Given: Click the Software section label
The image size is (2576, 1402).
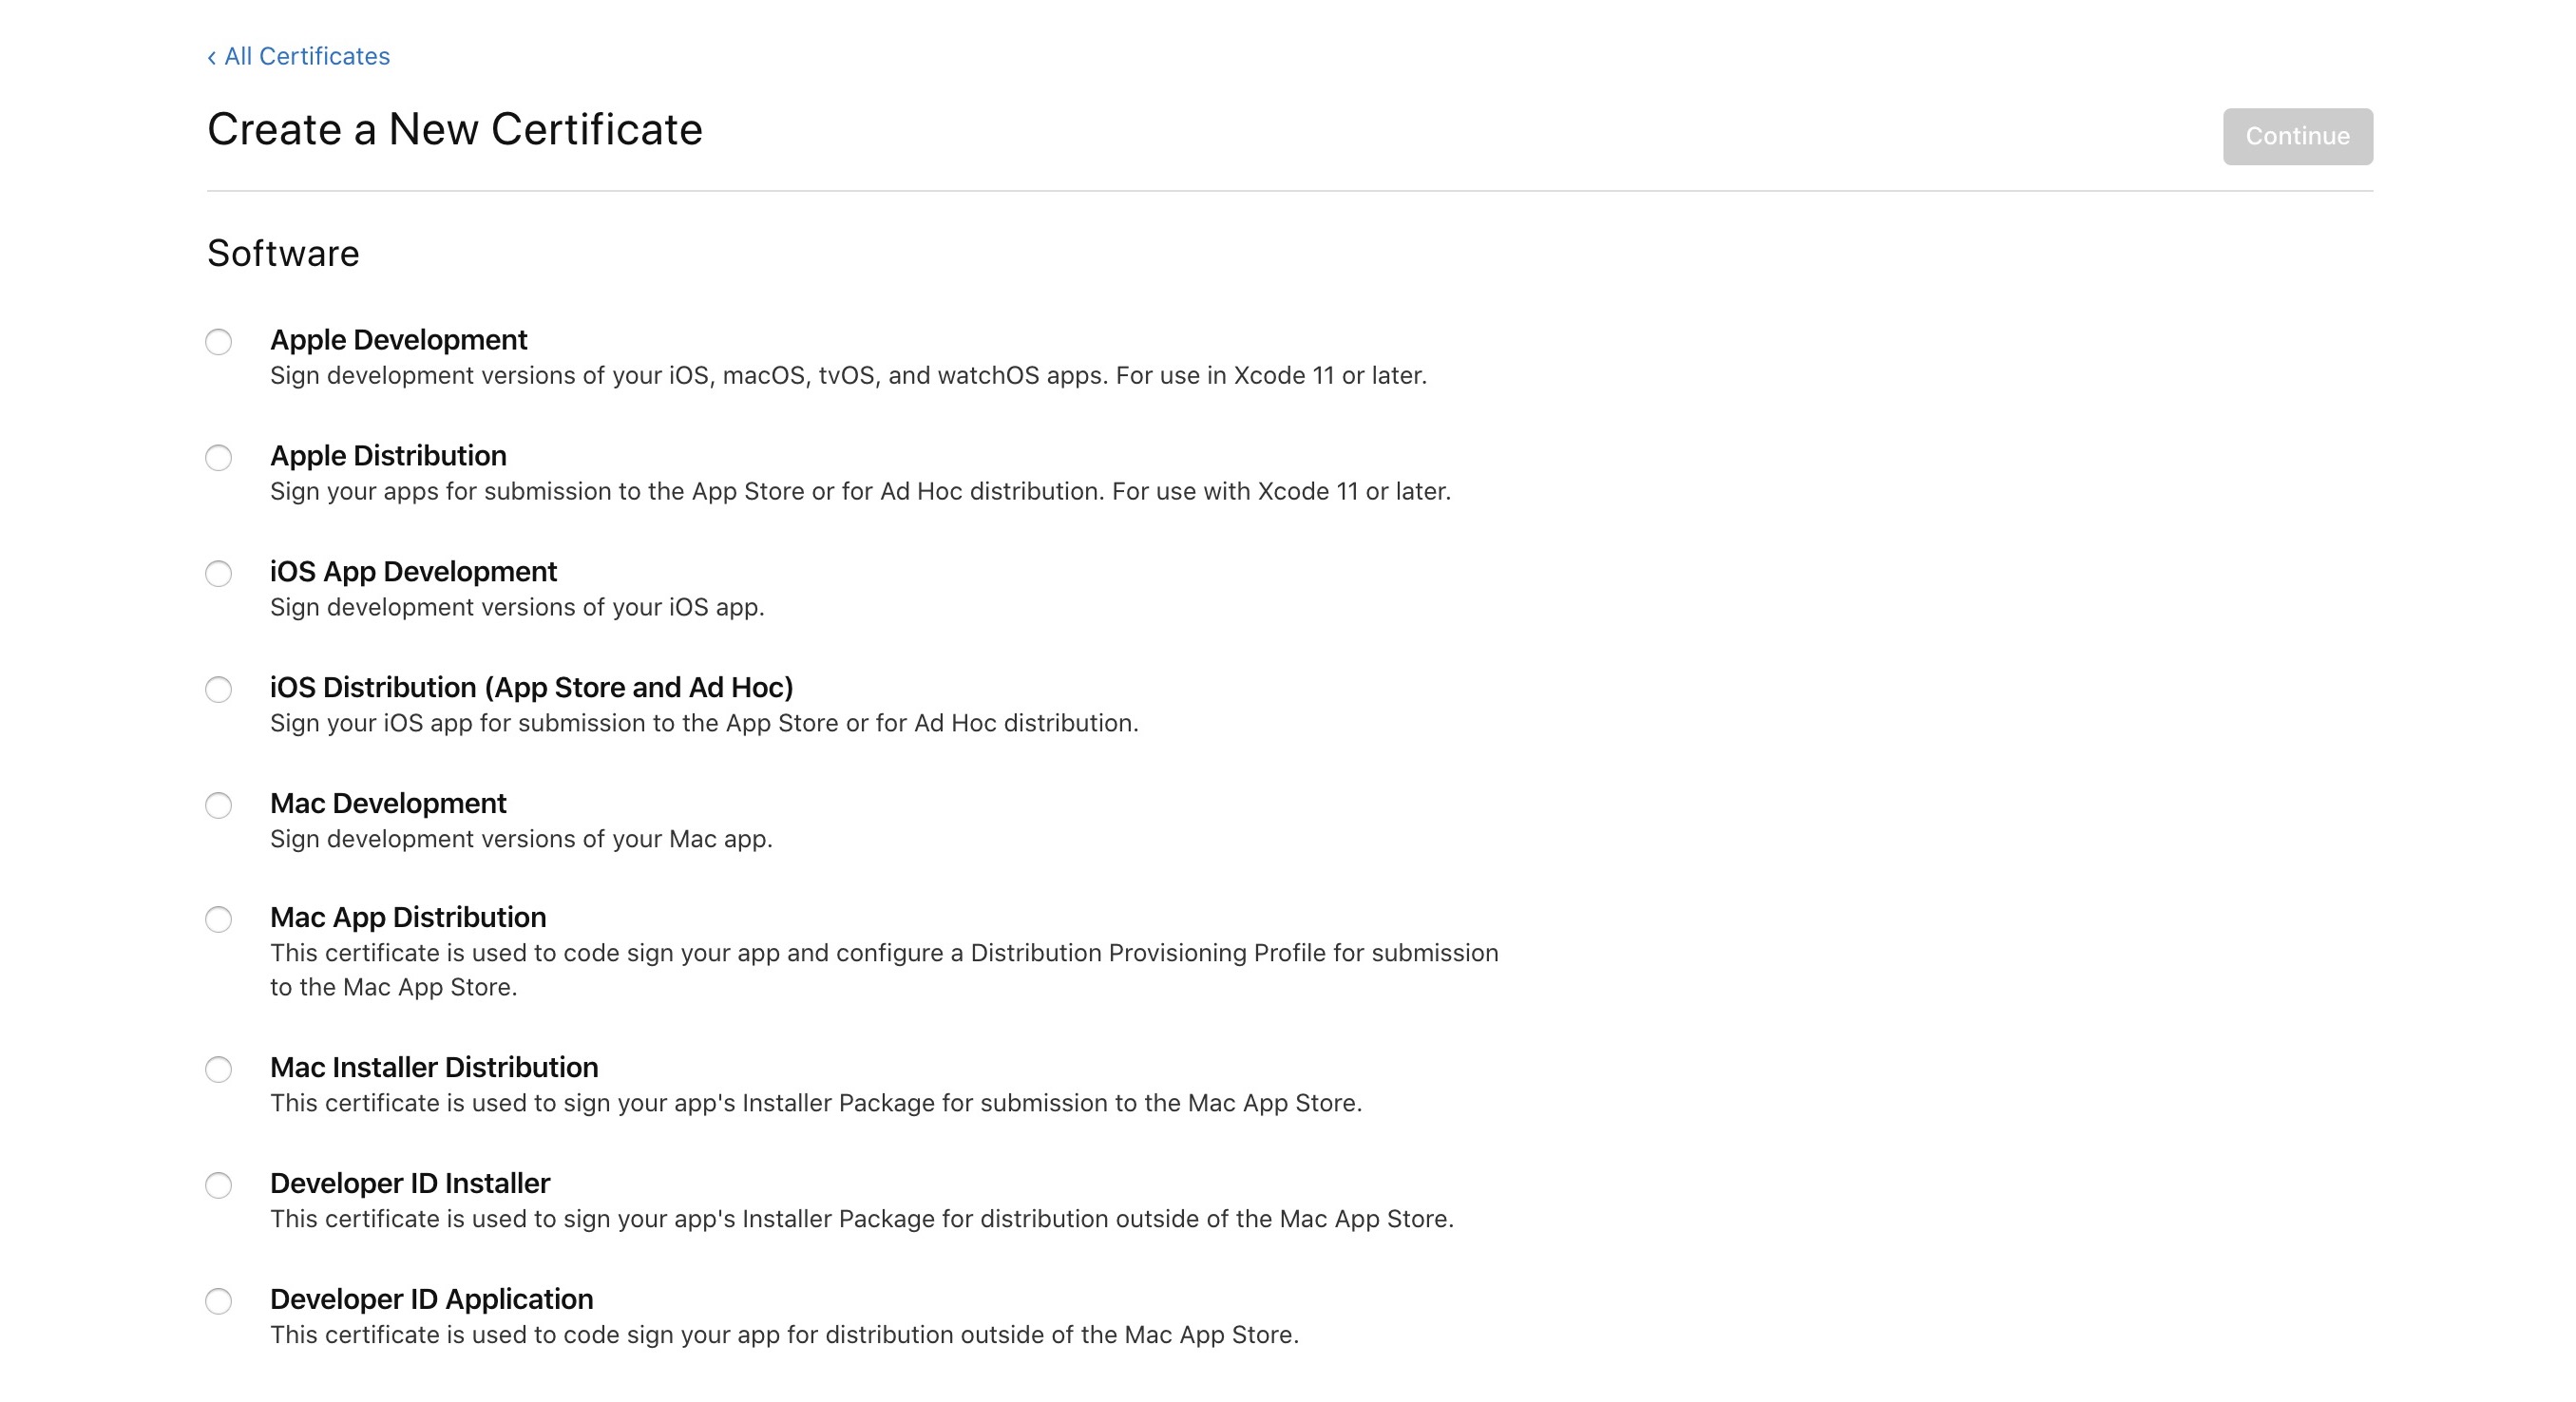Looking at the screenshot, I should (283, 253).
